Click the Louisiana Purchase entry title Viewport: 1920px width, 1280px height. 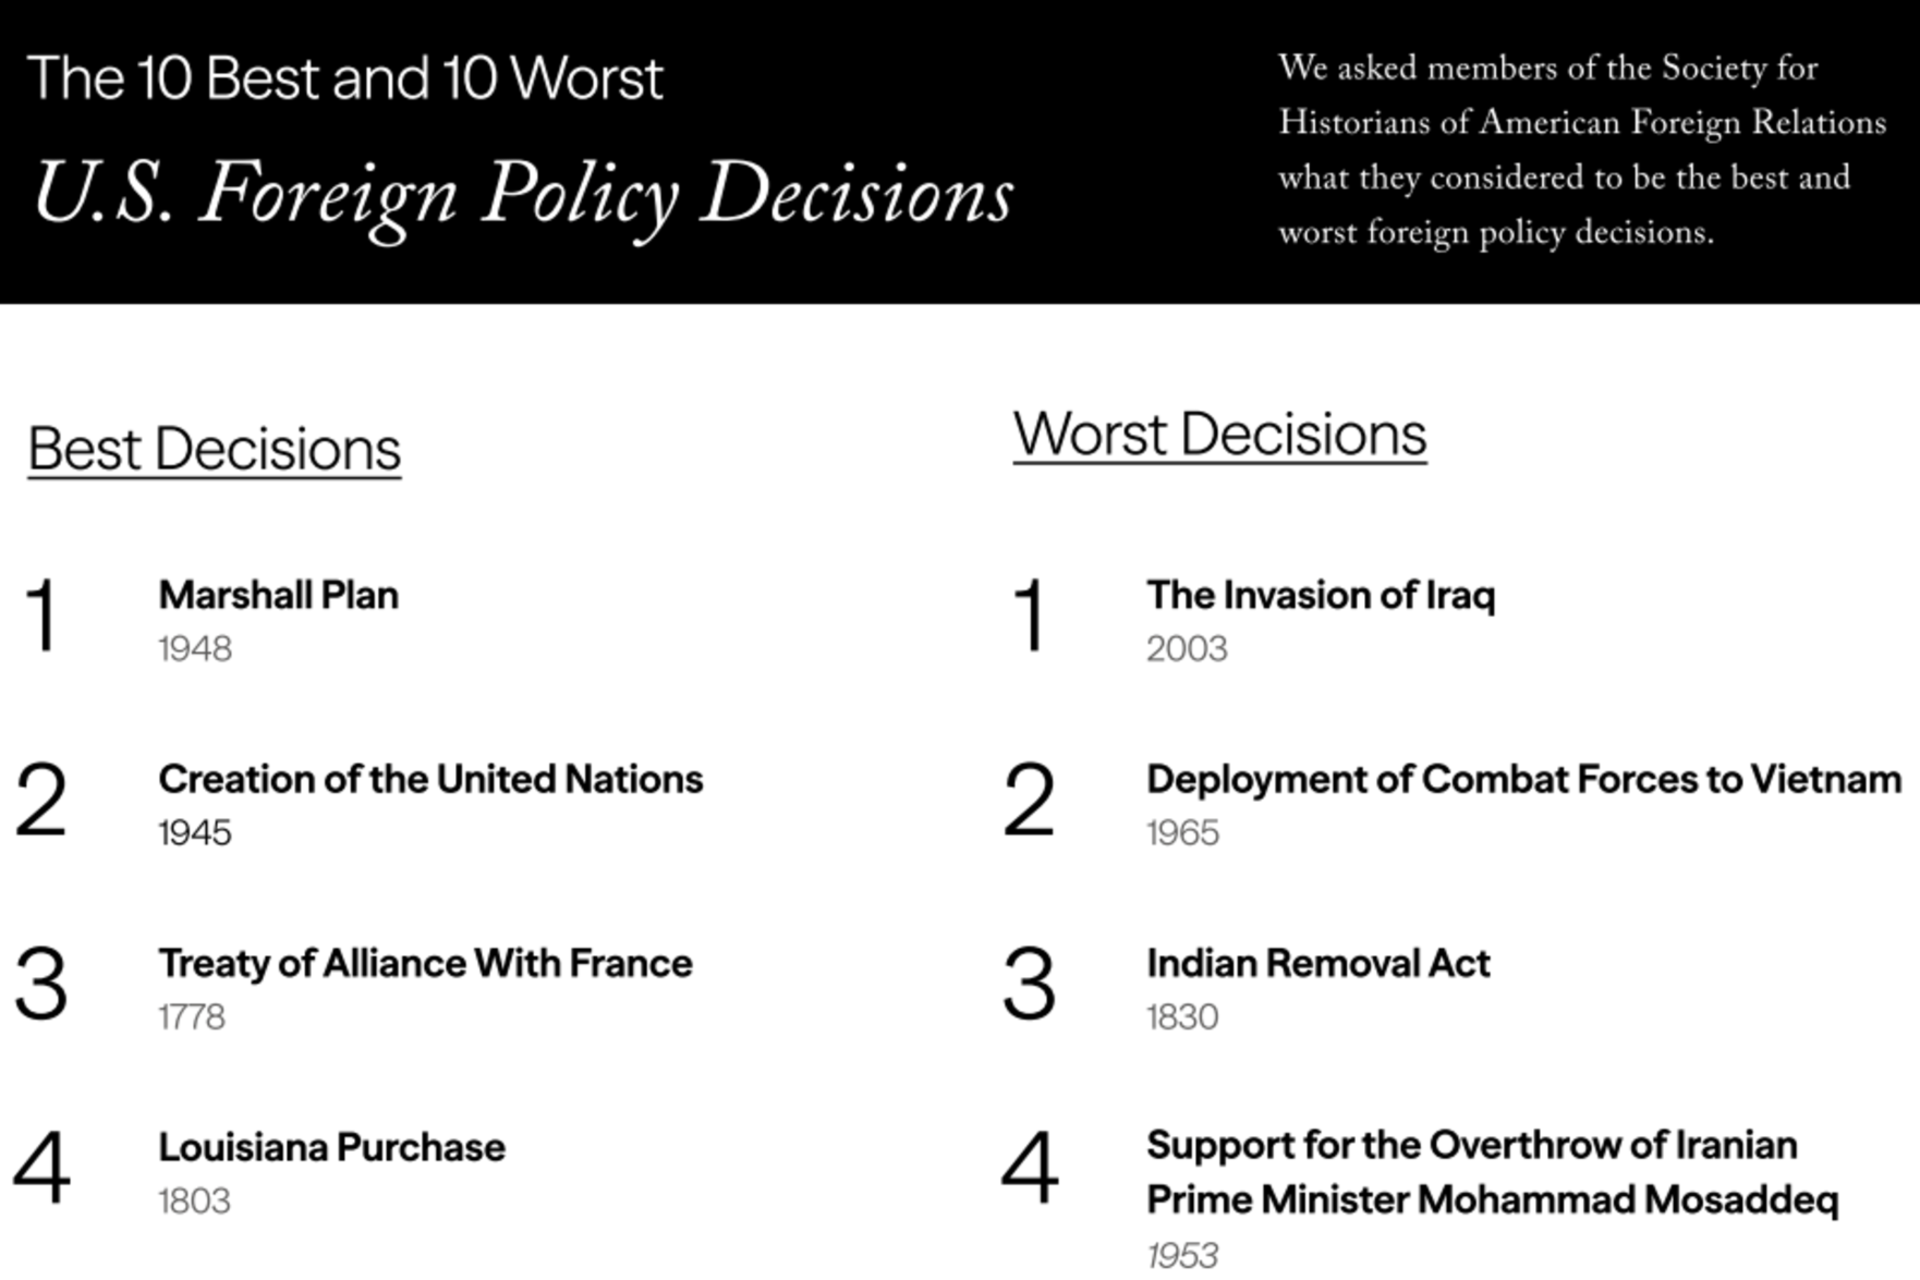332,1147
